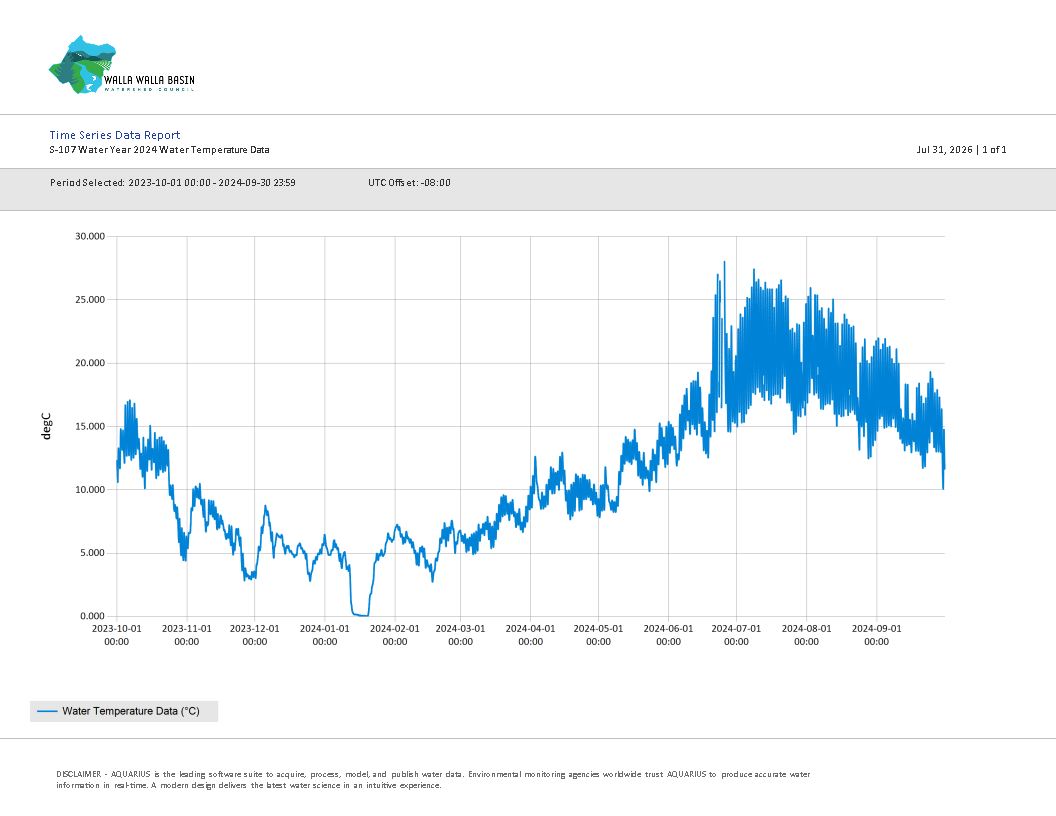Click the 2024-04-01 x-axis label
The height and width of the screenshot is (816, 1056).
(x=531, y=635)
